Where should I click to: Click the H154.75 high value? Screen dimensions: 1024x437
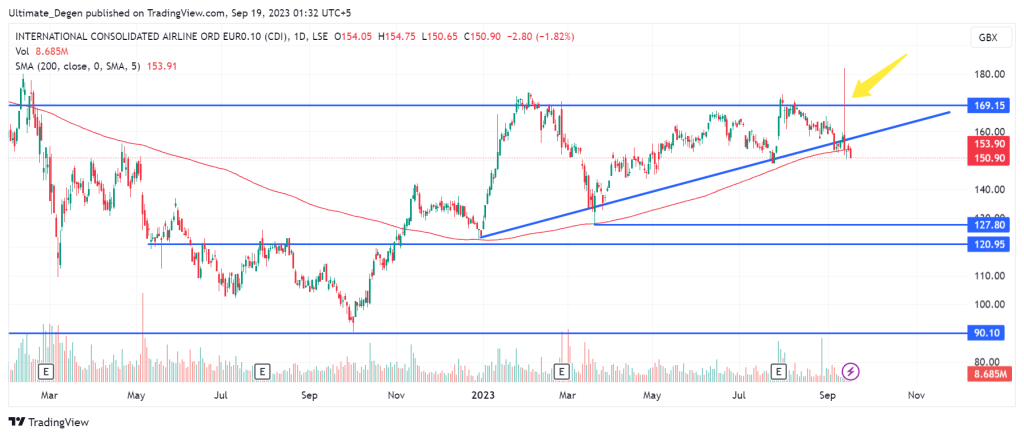pos(396,37)
